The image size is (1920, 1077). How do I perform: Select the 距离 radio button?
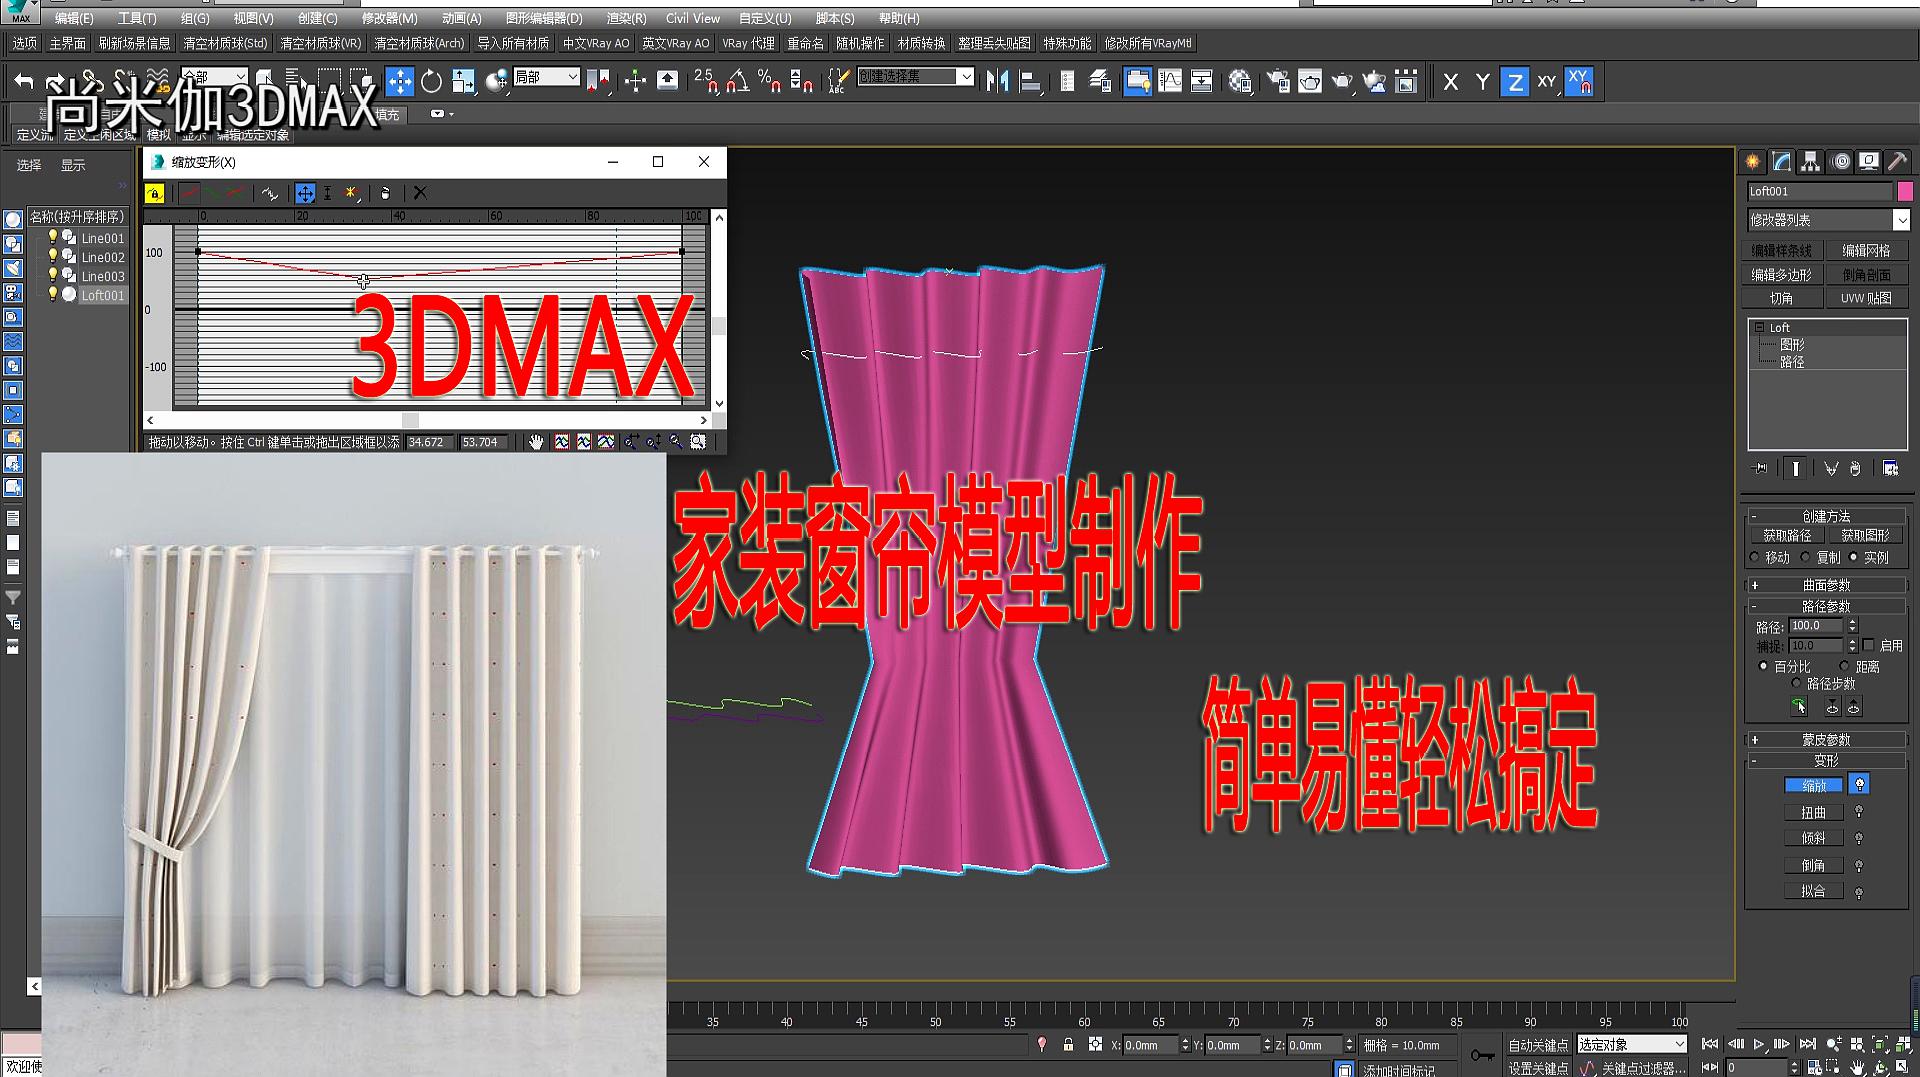point(1844,666)
